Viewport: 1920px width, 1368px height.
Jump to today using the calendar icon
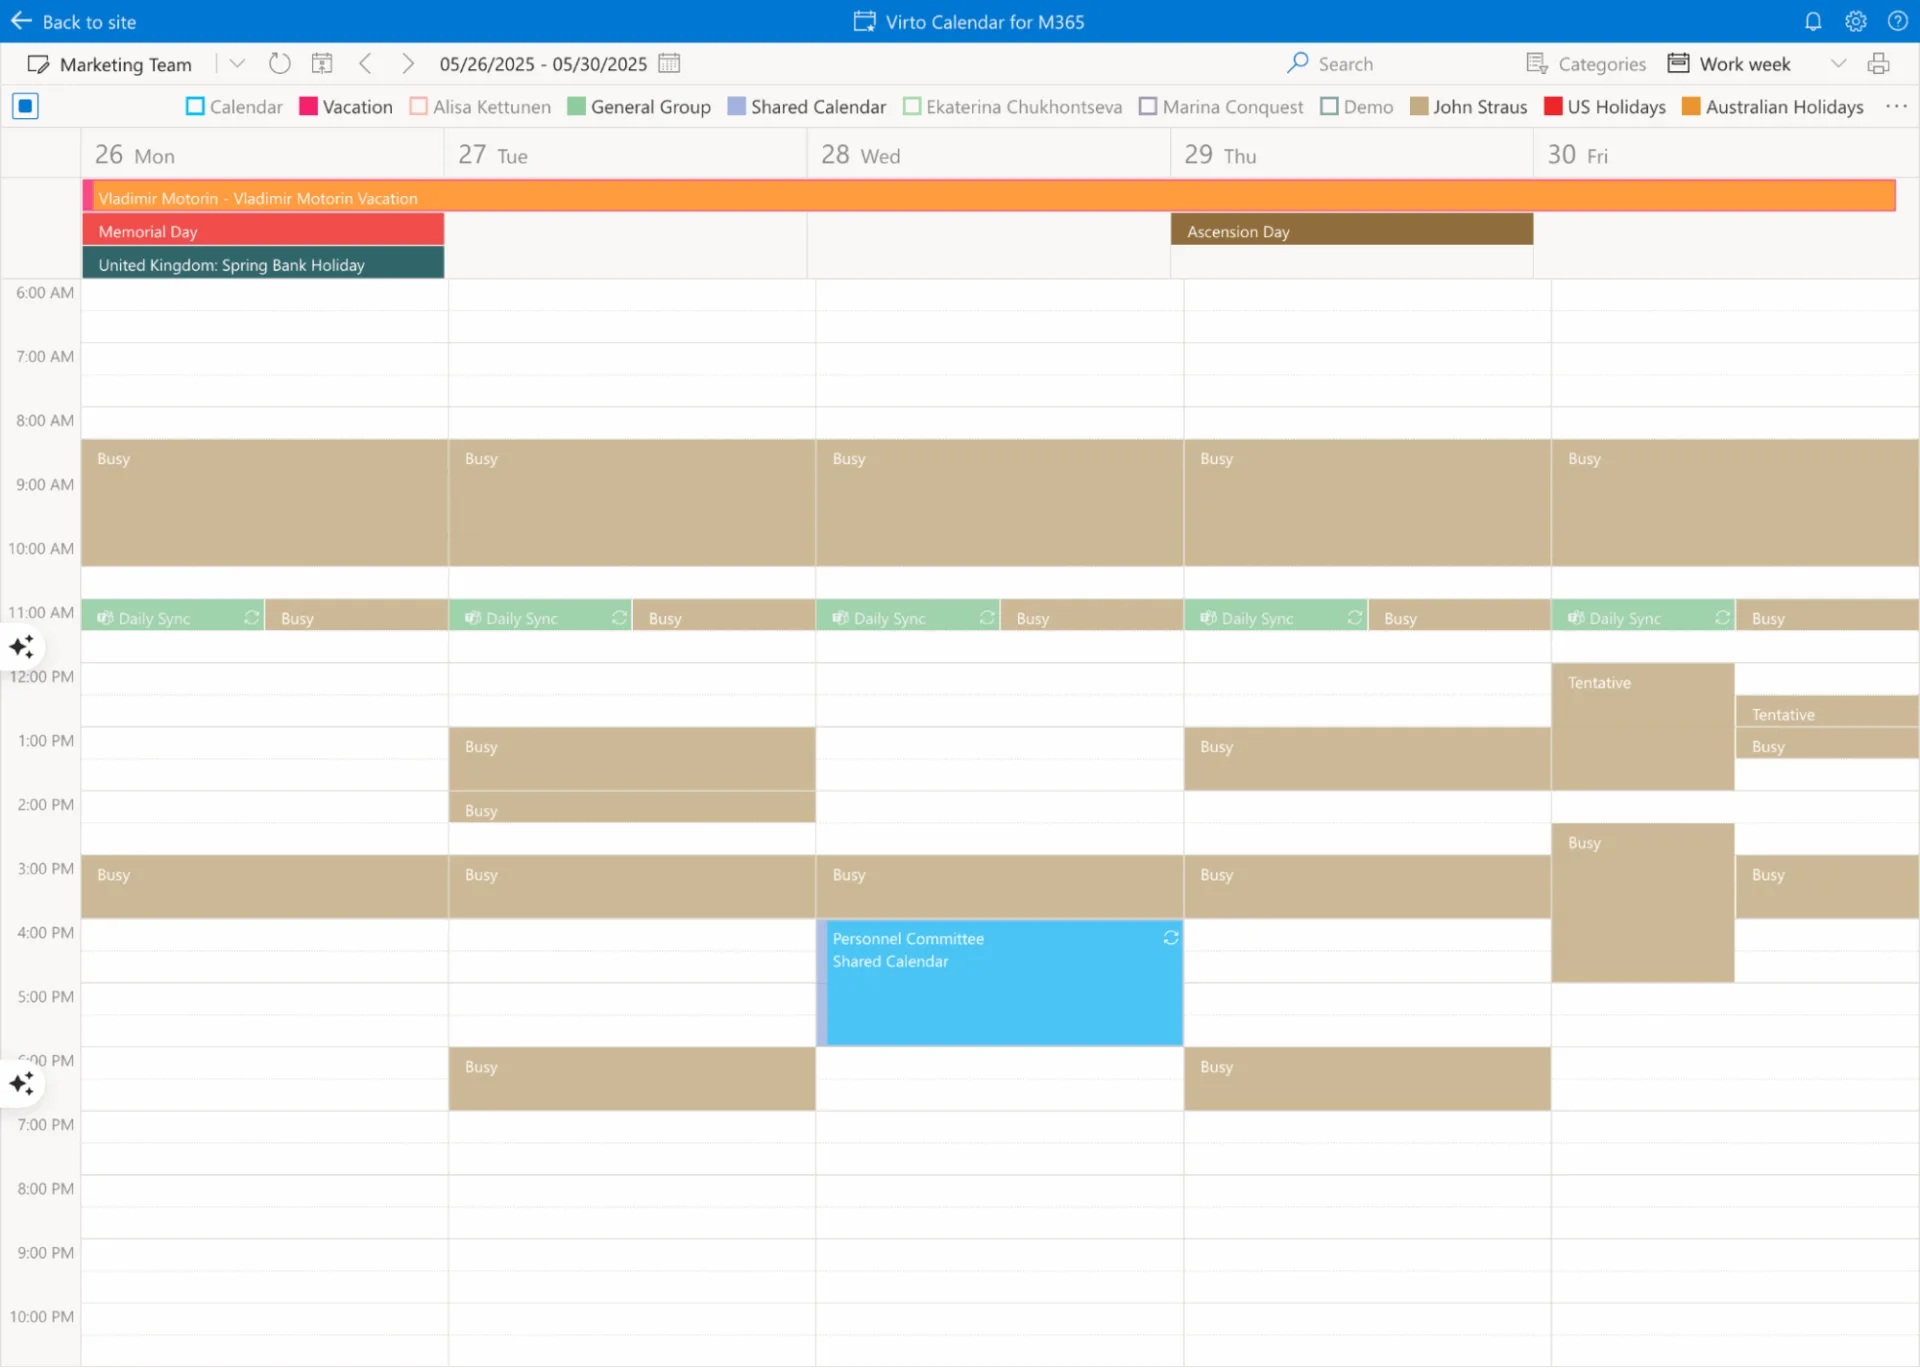point(322,62)
